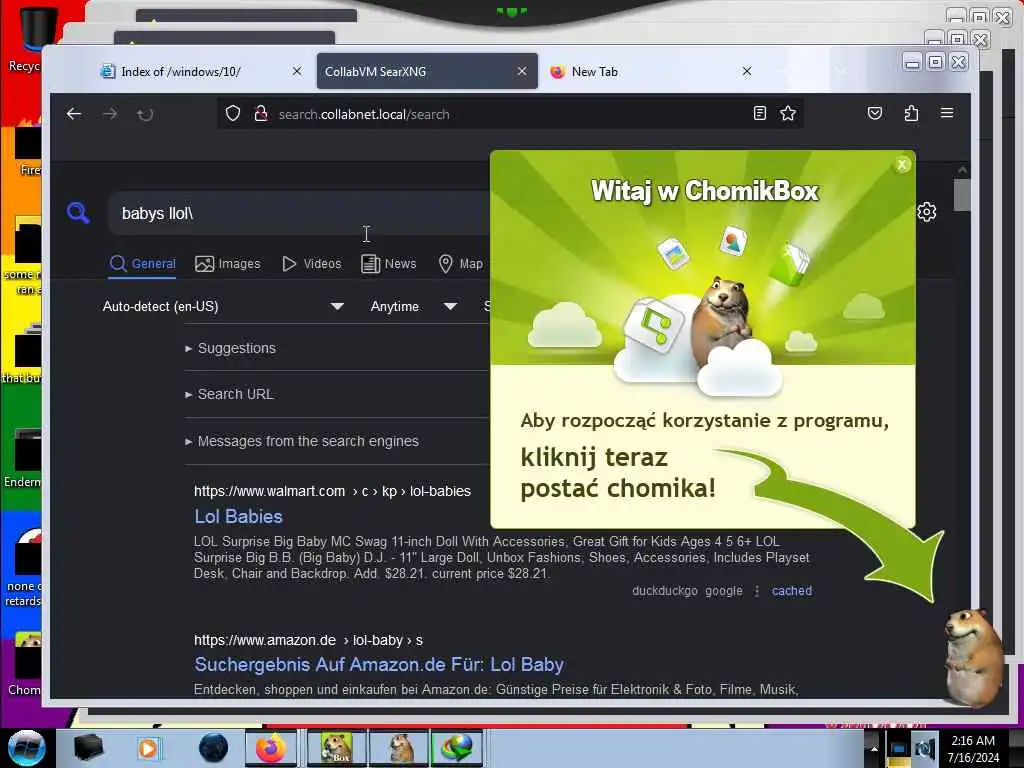Image resolution: width=1024 pixels, height=768 pixels.
Task: Open the clock showing 2:16 AM
Action: (x=973, y=748)
